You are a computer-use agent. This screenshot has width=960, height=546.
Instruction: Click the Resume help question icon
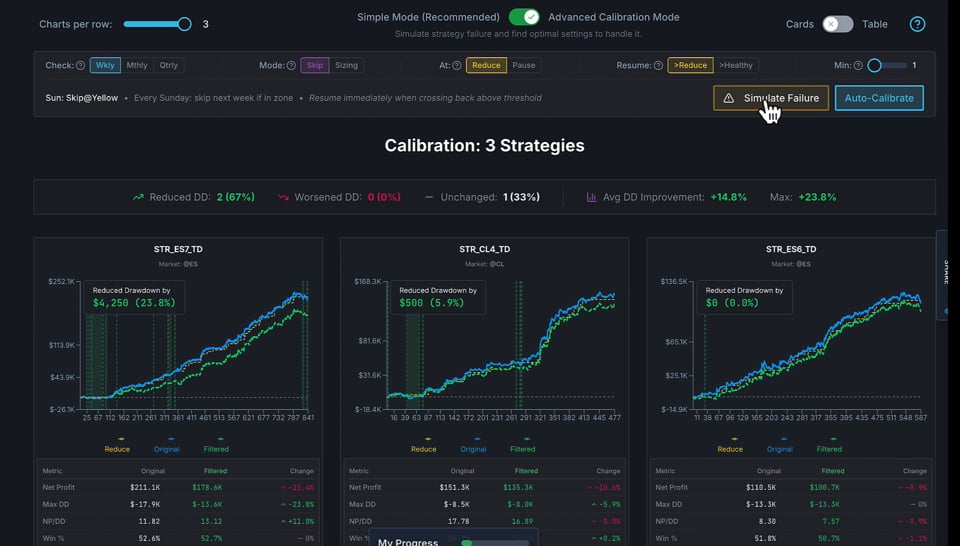(x=658, y=65)
